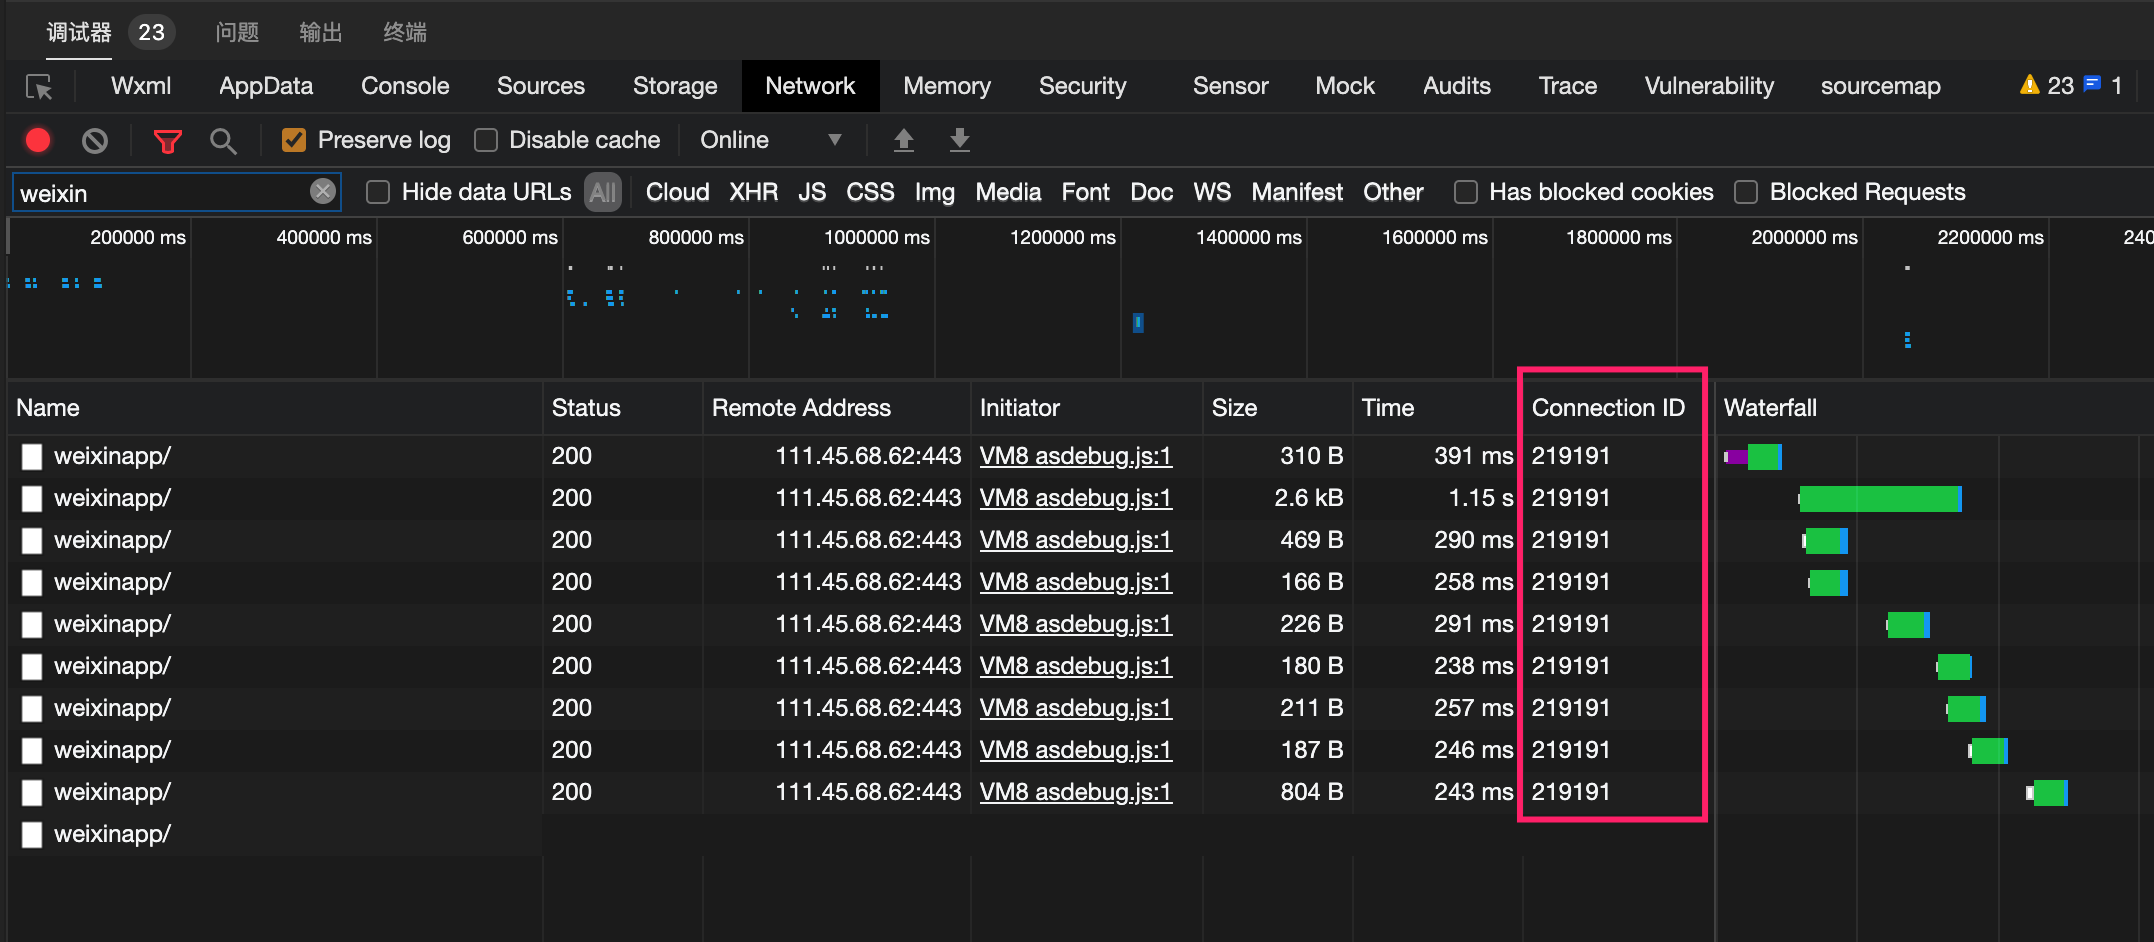Clear the network log

click(95, 141)
